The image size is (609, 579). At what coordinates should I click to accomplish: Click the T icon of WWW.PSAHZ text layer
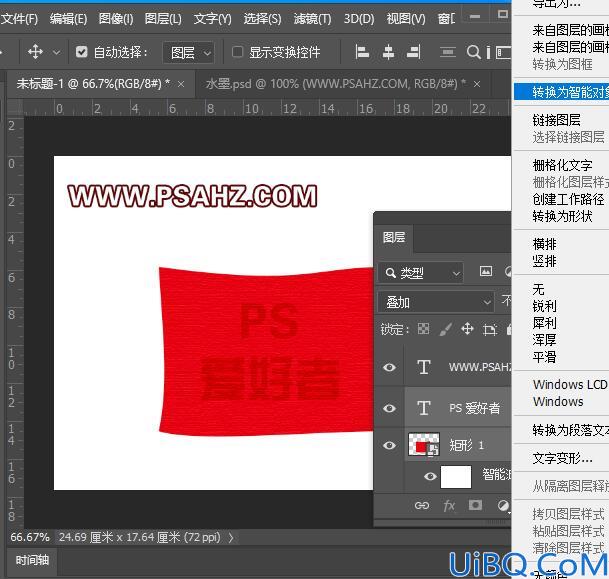tap(424, 367)
